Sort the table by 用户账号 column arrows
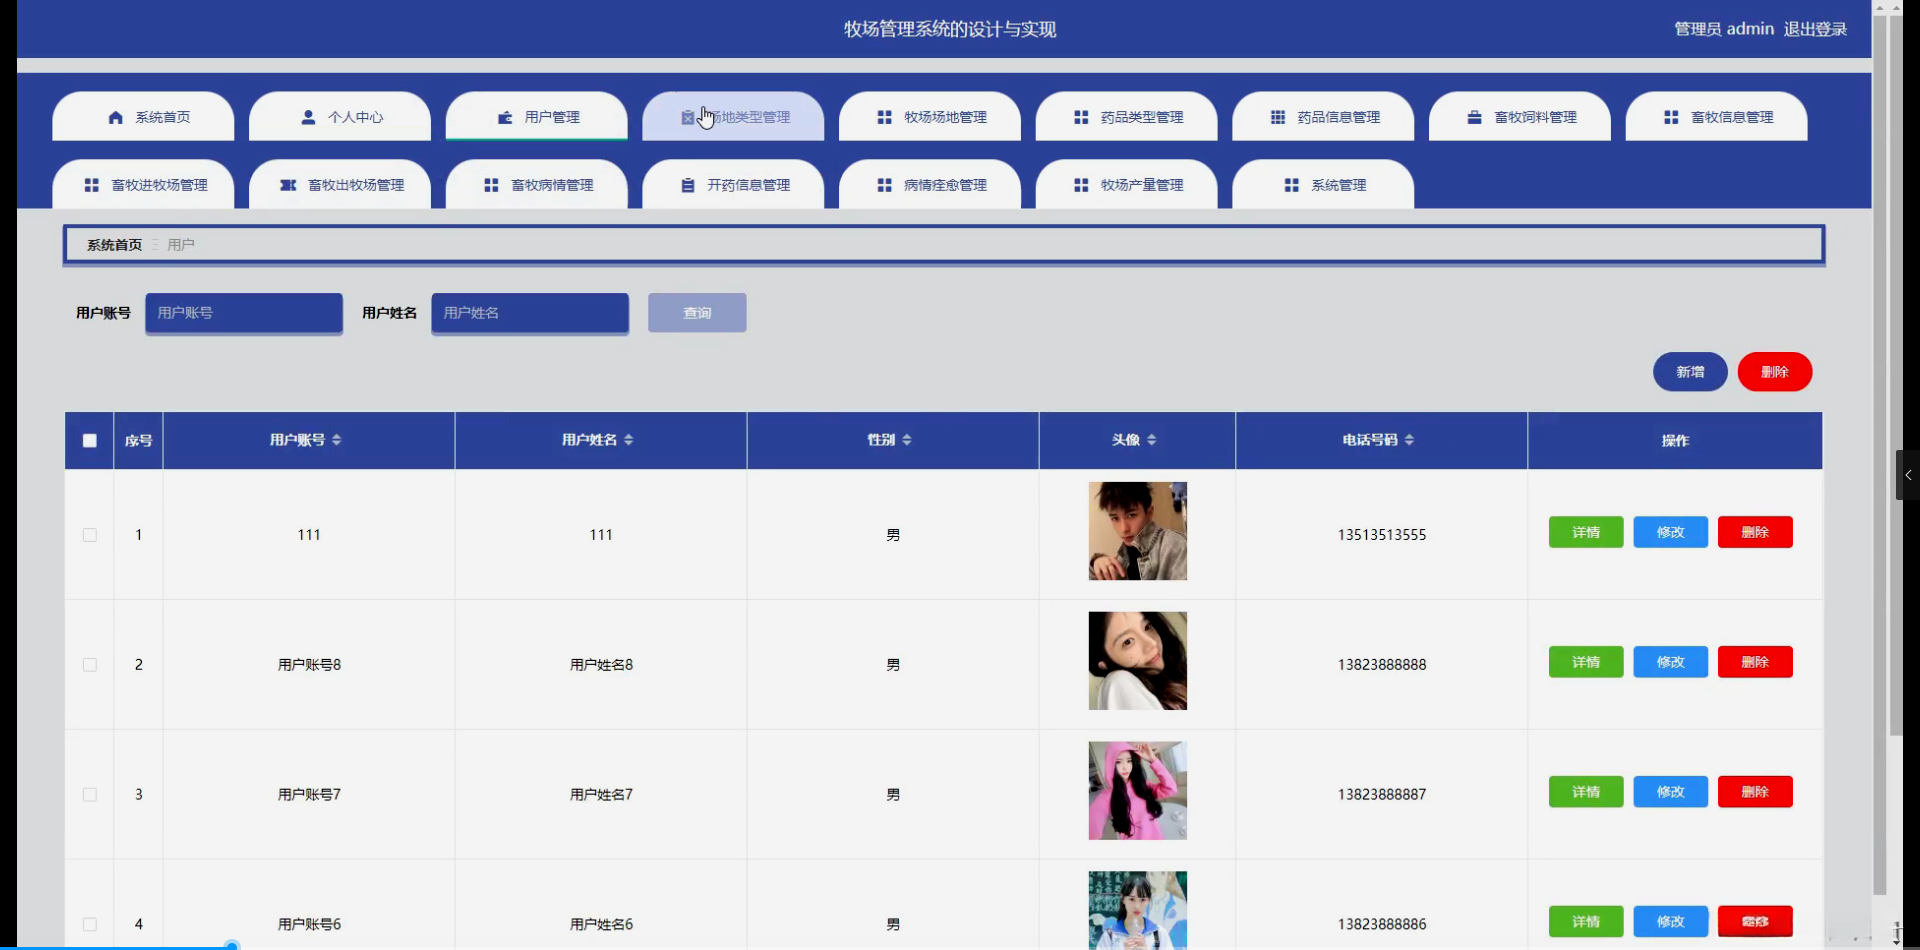1920x950 pixels. tap(337, 440)
